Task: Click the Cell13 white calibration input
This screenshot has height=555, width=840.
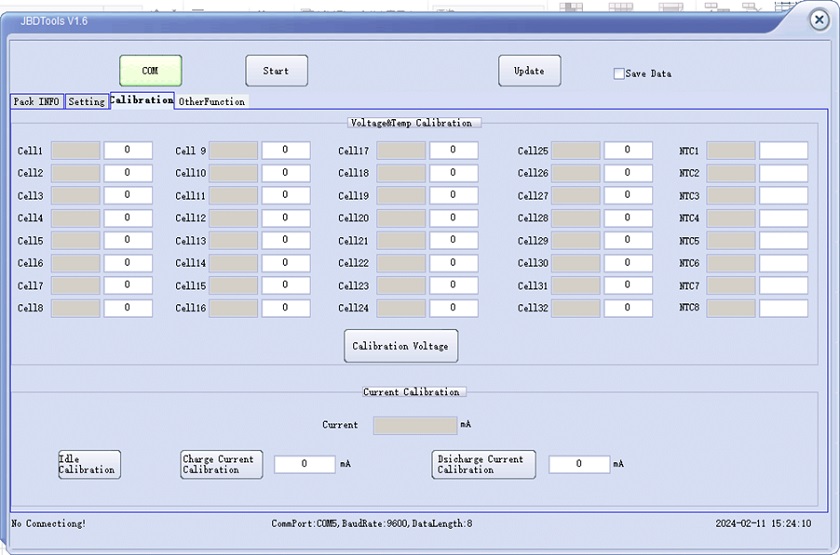Action: point(286,240)
